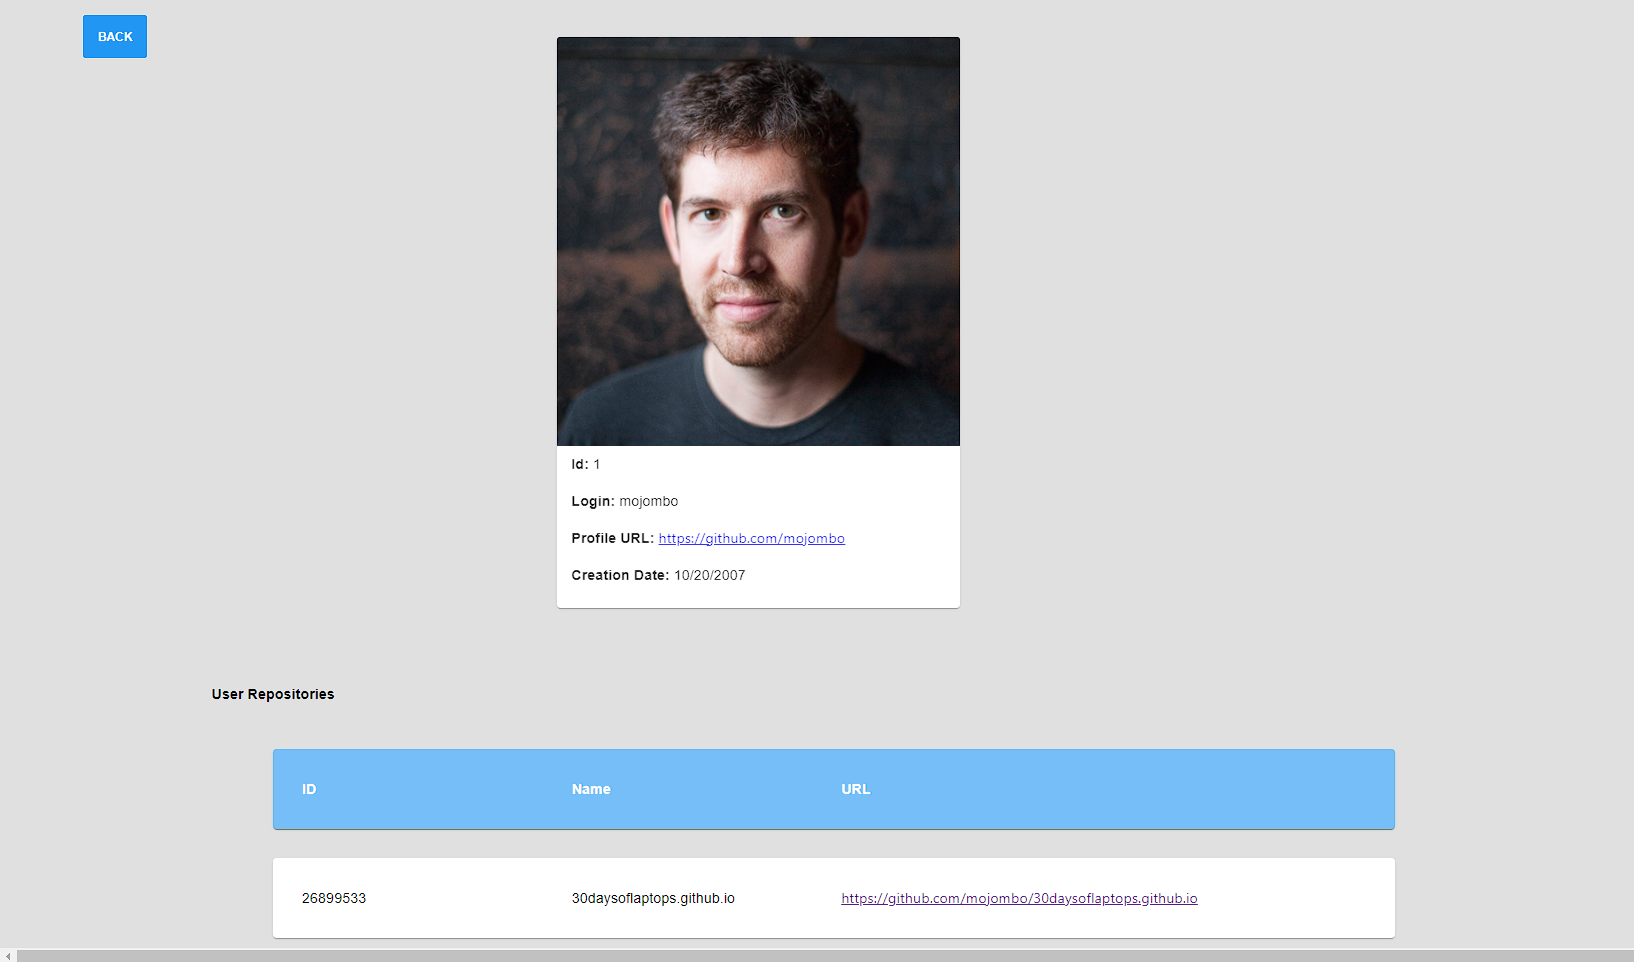1634x962 pixels.
Task: Select the URL column header
Action: click(856, 789)
